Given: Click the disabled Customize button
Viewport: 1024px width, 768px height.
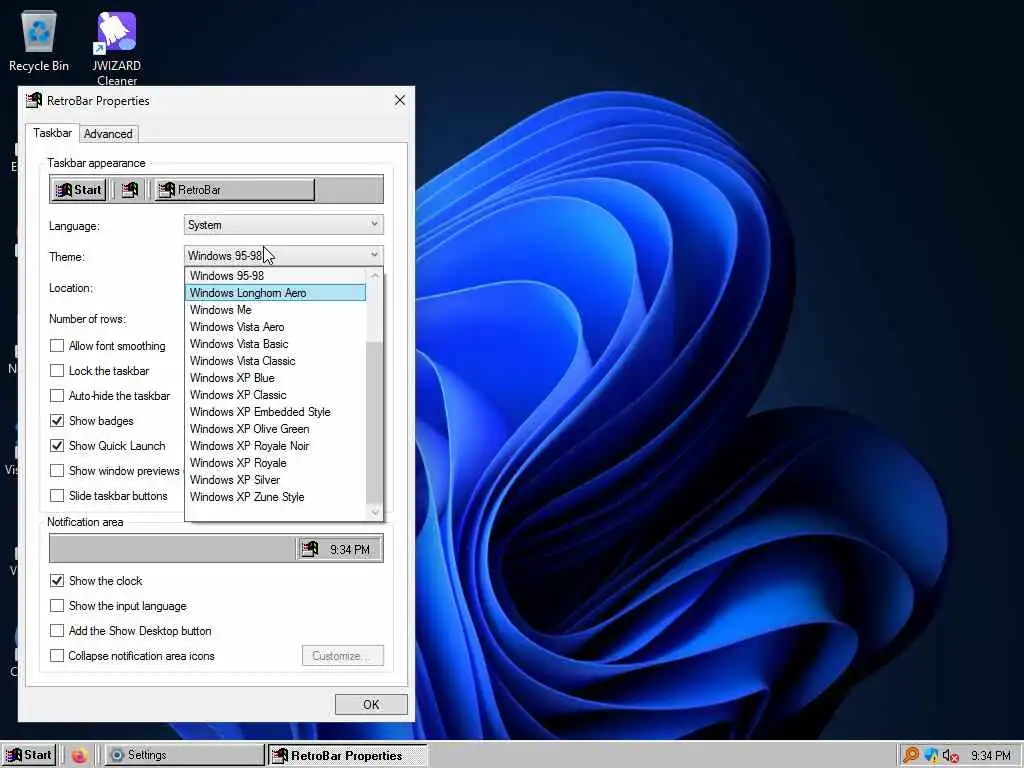Looking at the screenshot, I should 343,656.
